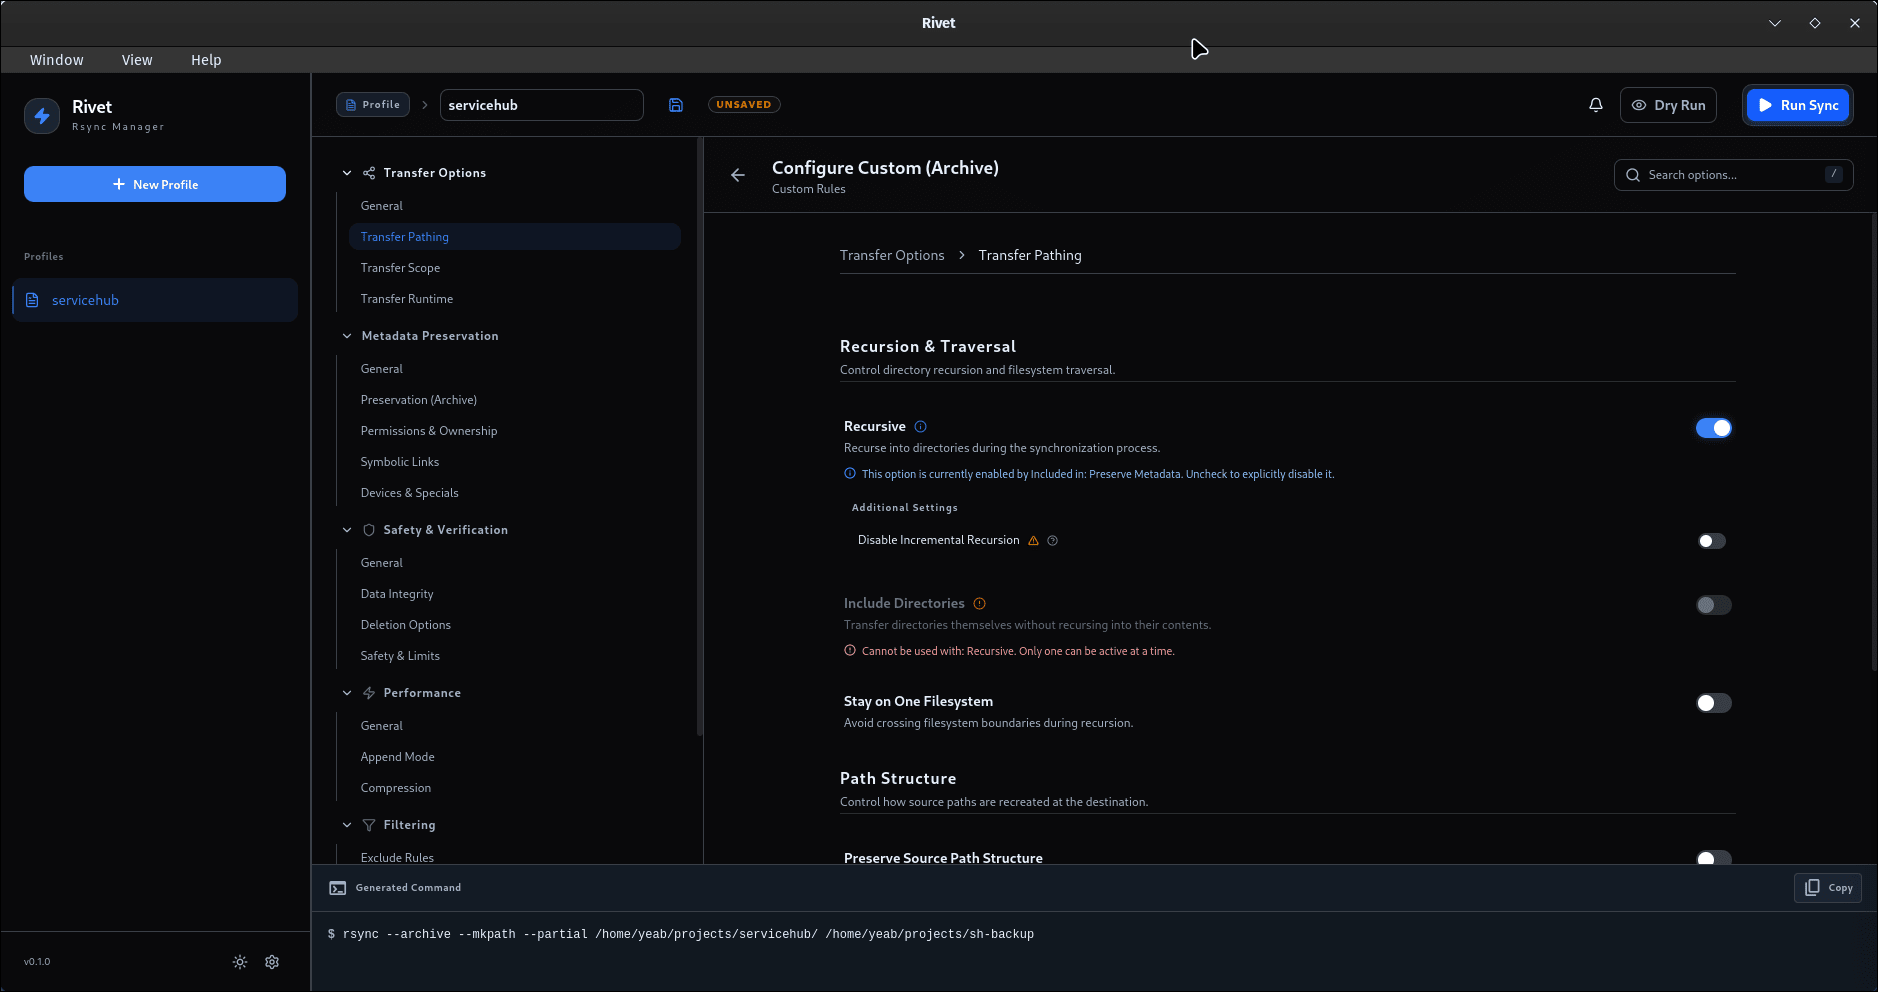Viewport: 1878px width, 992px height.
Task: Click the Safety & Verification shield icon
Action: [x=369, y=530]
